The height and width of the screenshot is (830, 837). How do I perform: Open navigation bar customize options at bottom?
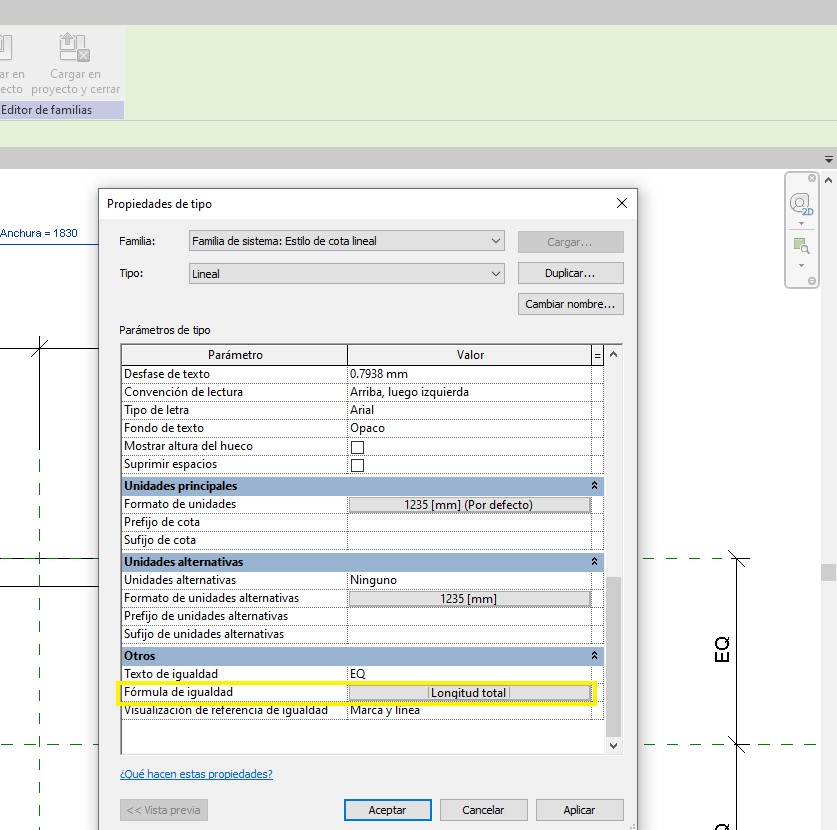(813, 282)
